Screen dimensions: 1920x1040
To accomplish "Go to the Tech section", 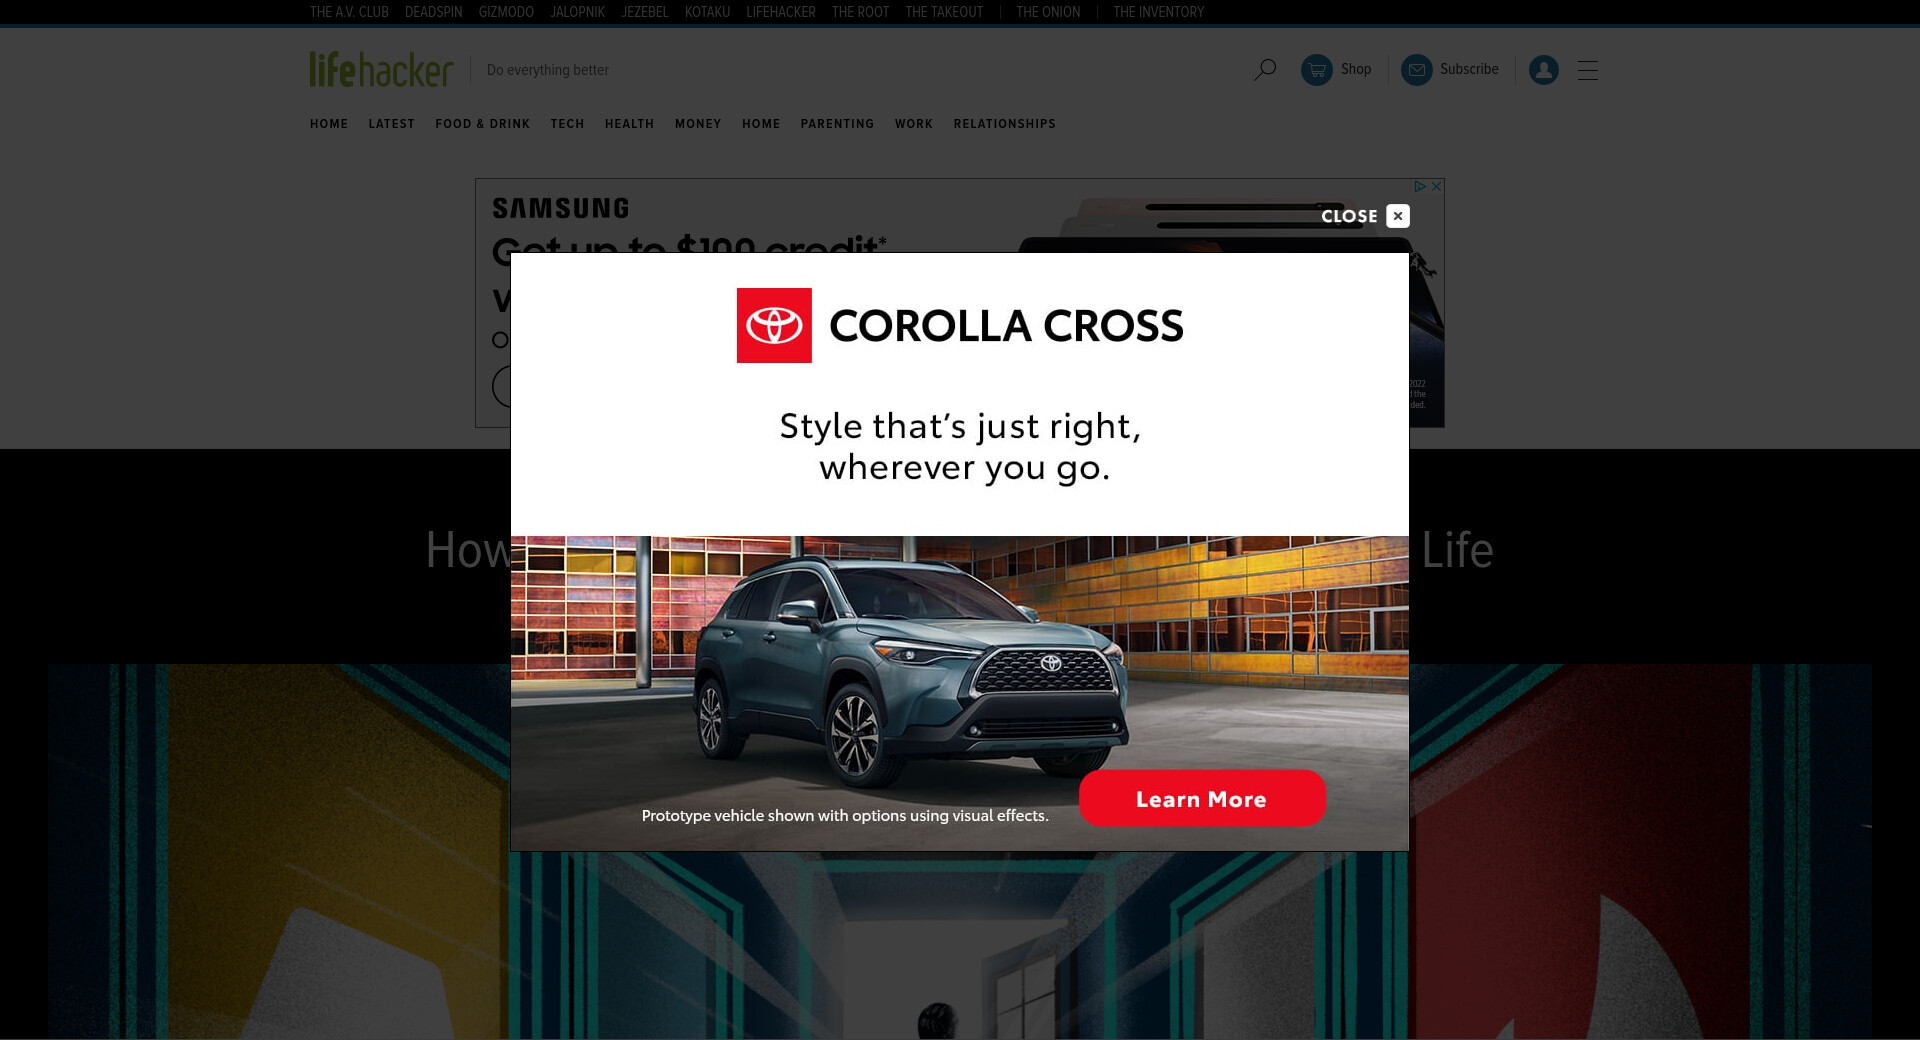I will point(567,124).
